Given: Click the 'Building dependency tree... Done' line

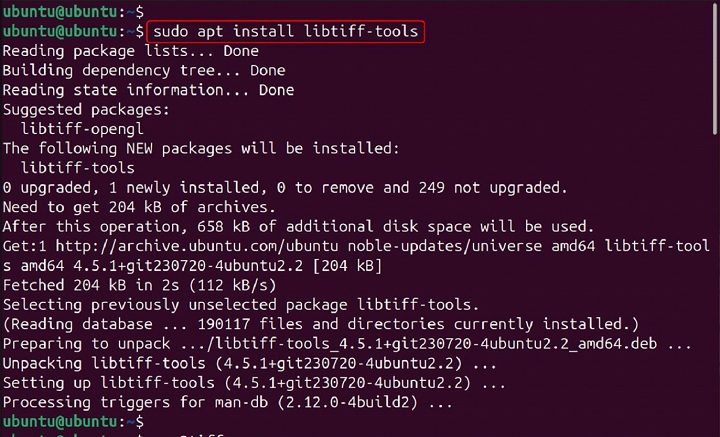Looking at the screenshot, I should click(x=144, y=70).
